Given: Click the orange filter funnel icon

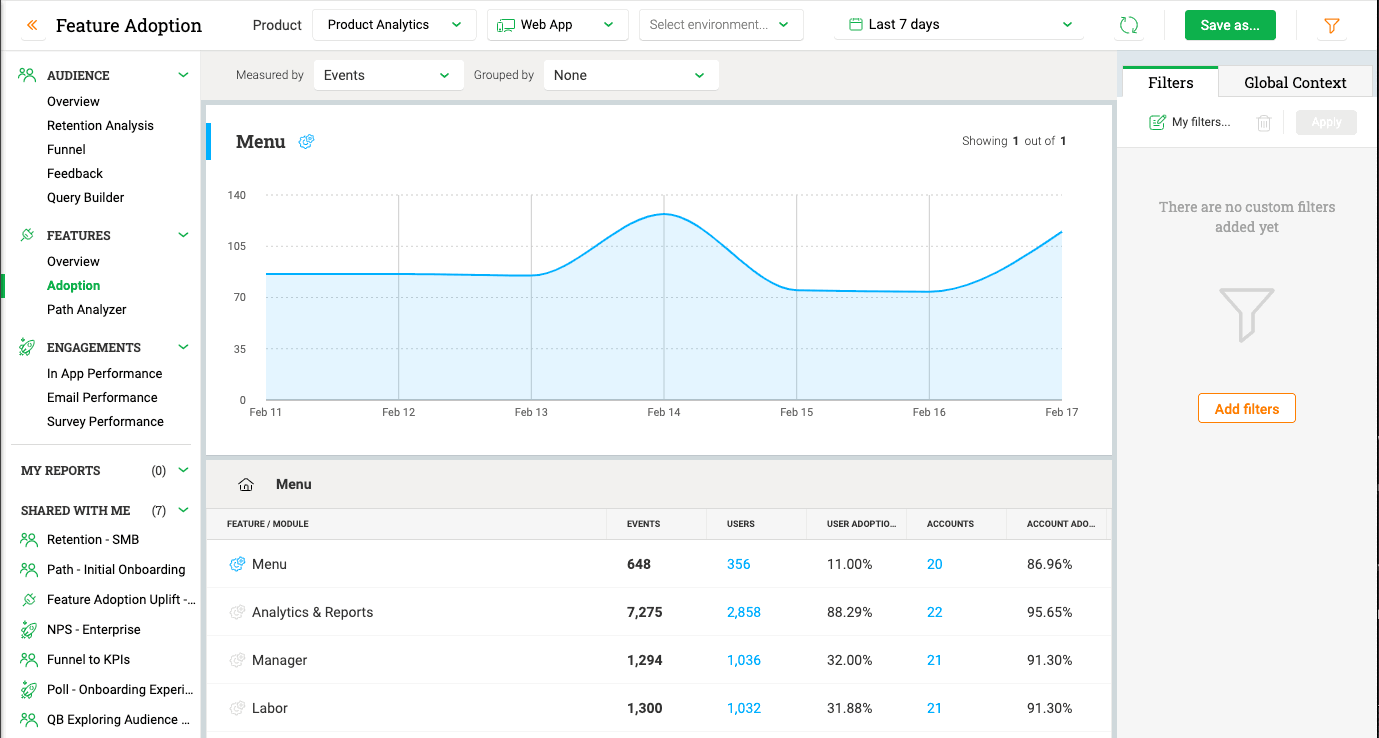Looking at the screenshot, I should 1331,26.
